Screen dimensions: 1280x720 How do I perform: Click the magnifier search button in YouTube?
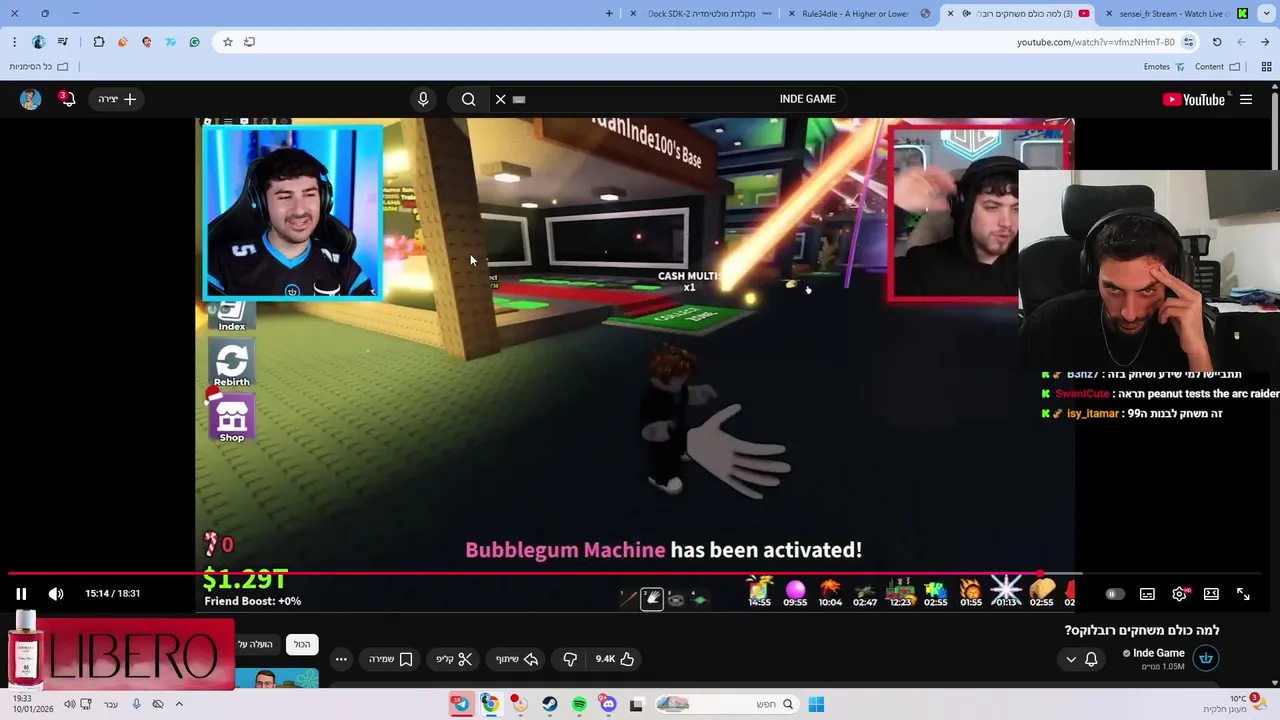point(468,99)
